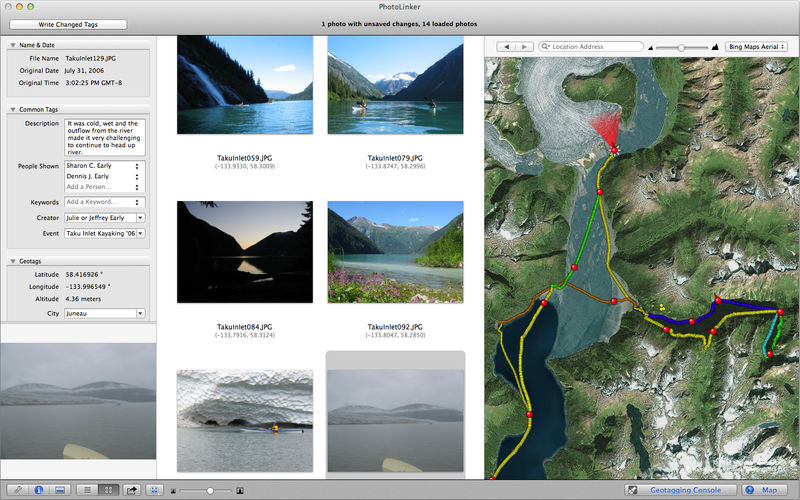The image size is (800, 500).
Task: Click the map forward arrow button
Action: 524,46
